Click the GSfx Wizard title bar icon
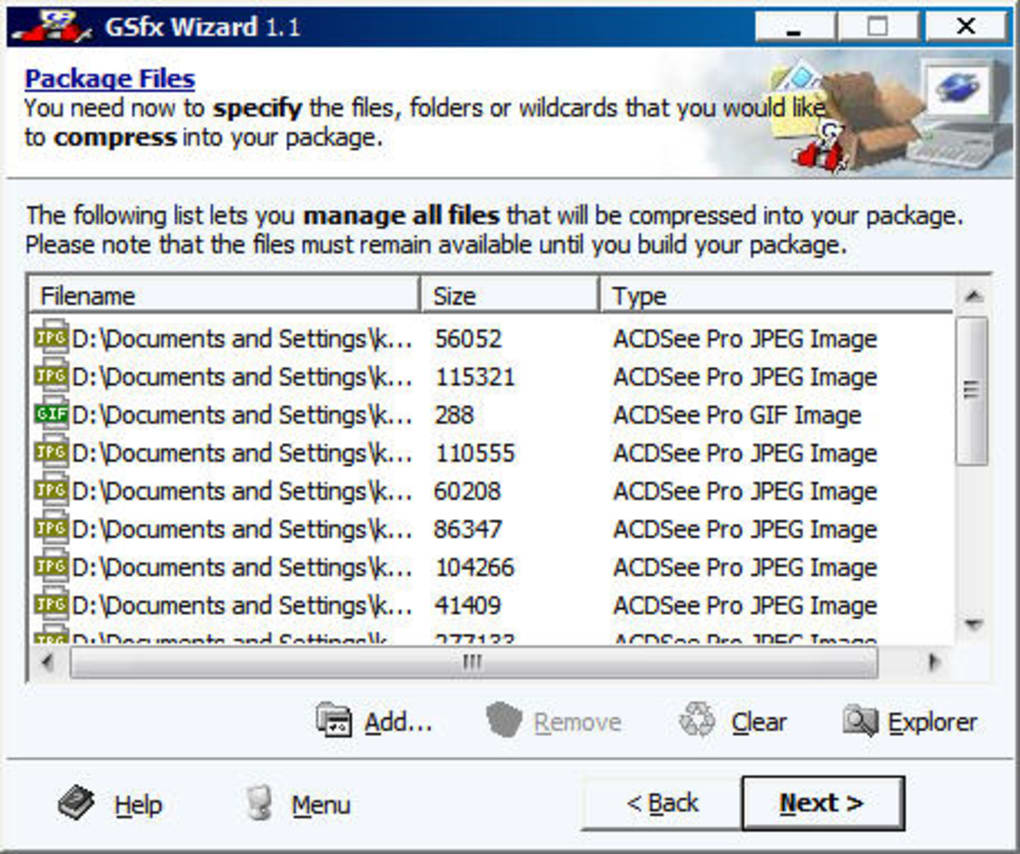 53,25
